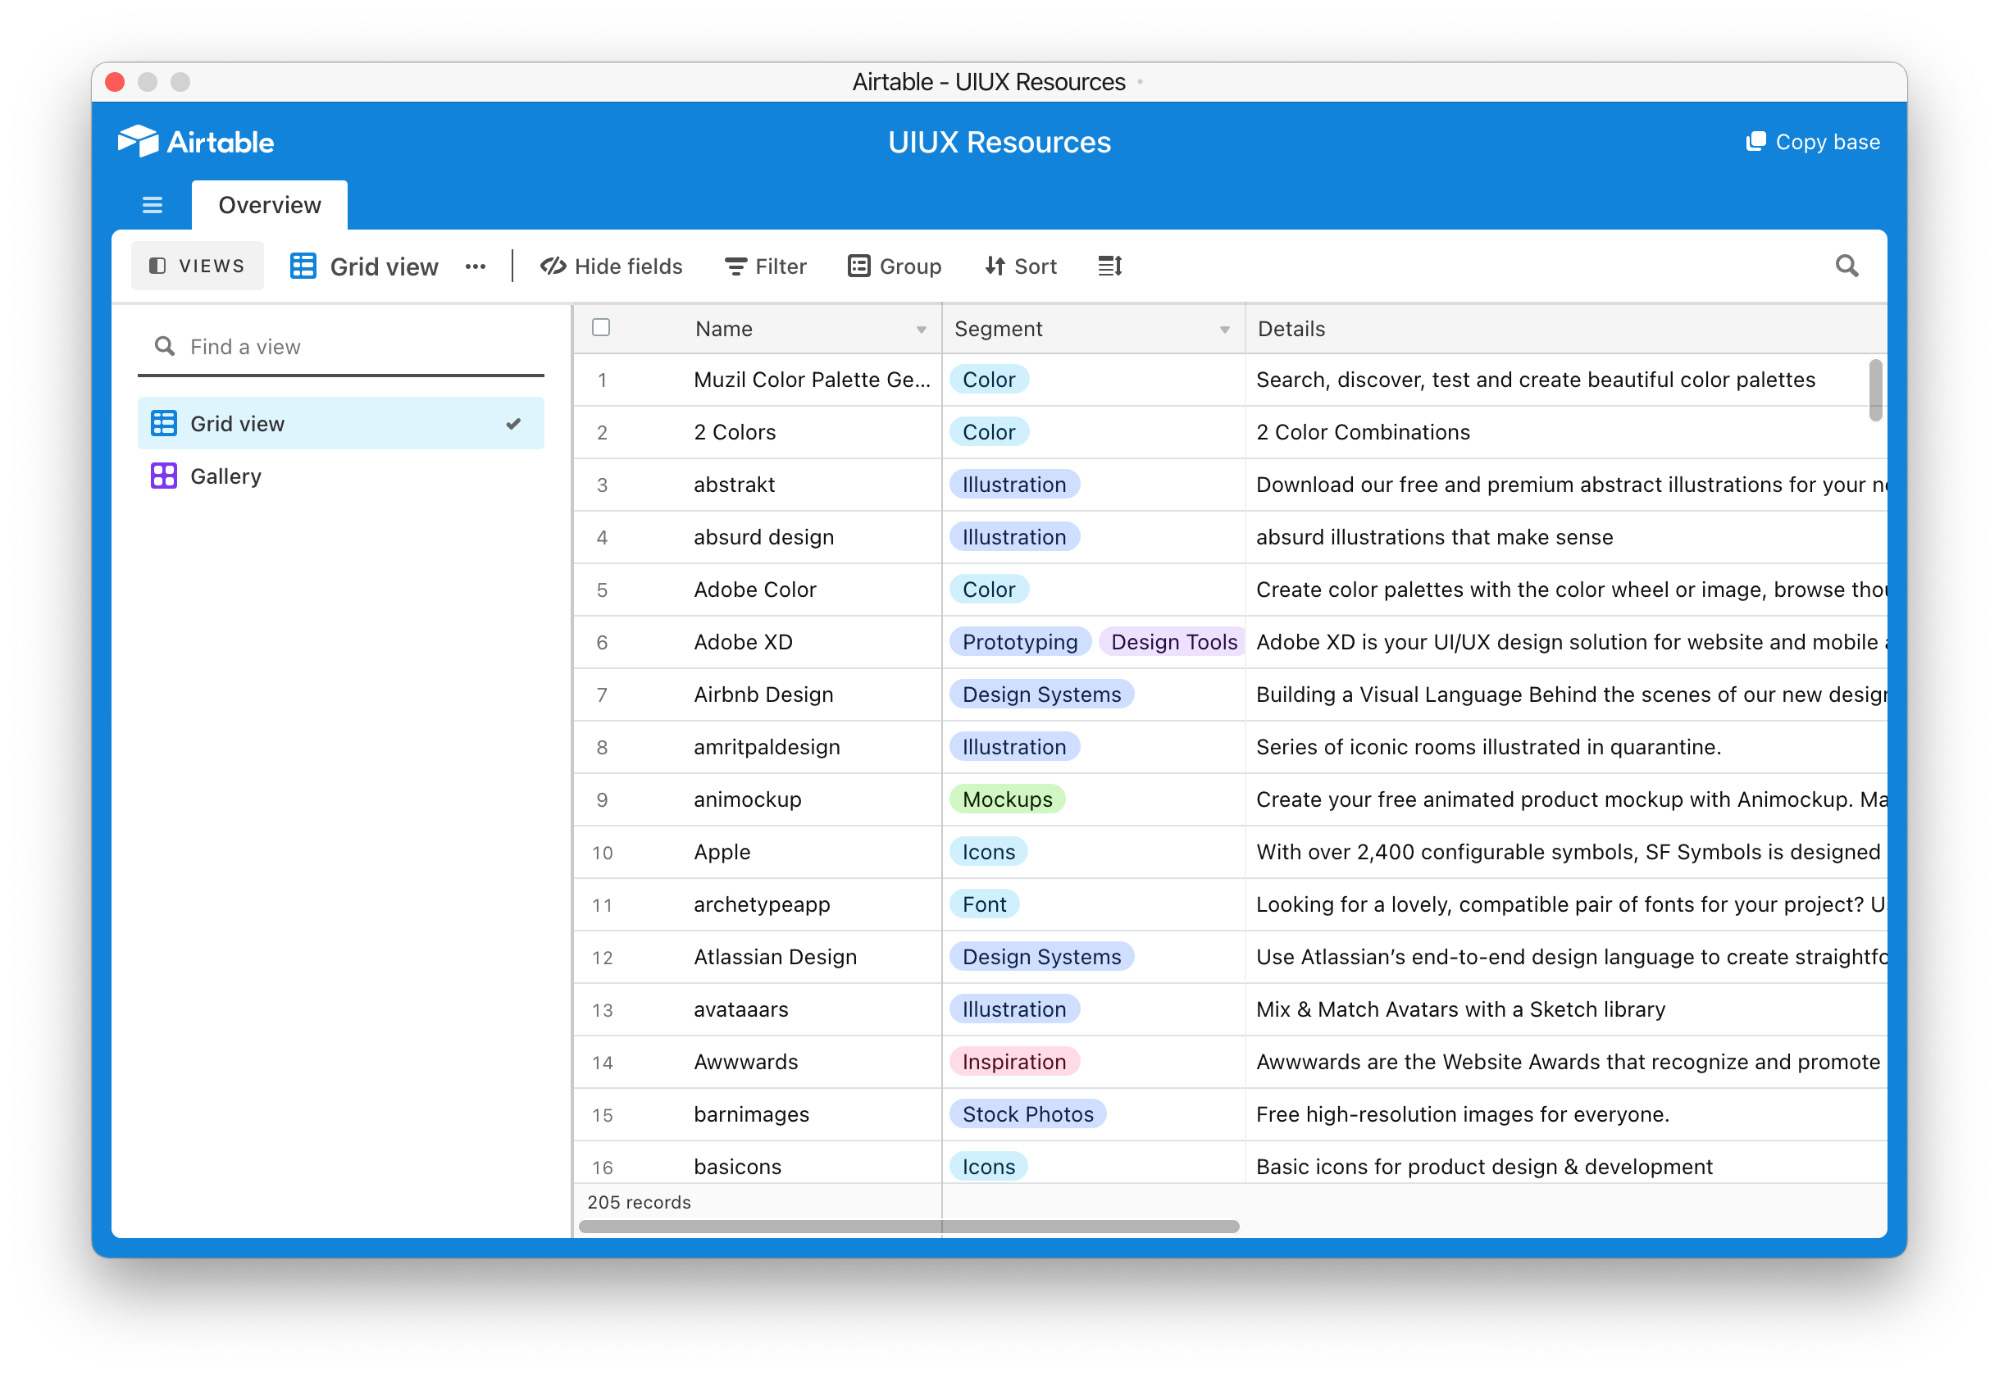This screenshot has height=1380, width=1999.
Task: Open the Name column dropdown arrow
Action: (x=921, y=329)
